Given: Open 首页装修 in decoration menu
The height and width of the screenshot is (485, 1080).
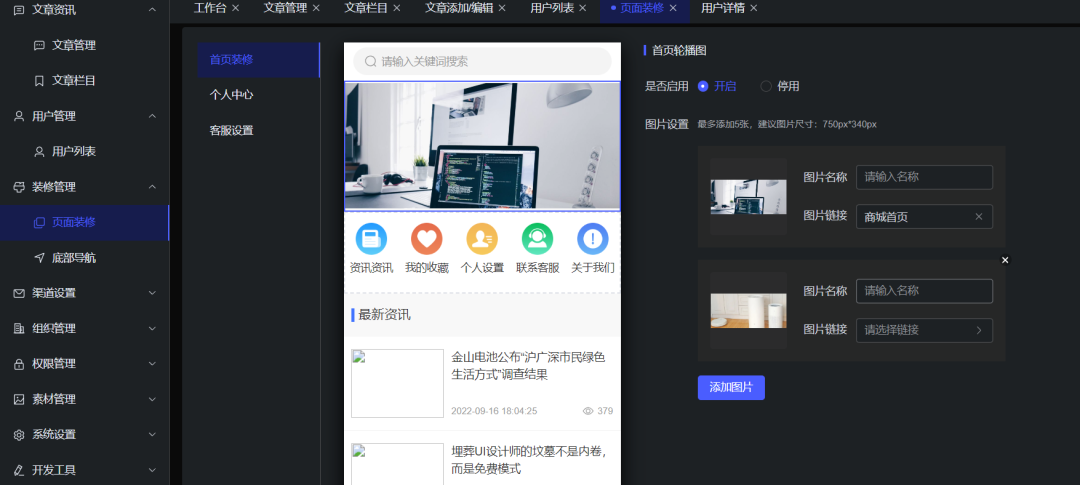Looking at the screenshot, I should (259, 60).
